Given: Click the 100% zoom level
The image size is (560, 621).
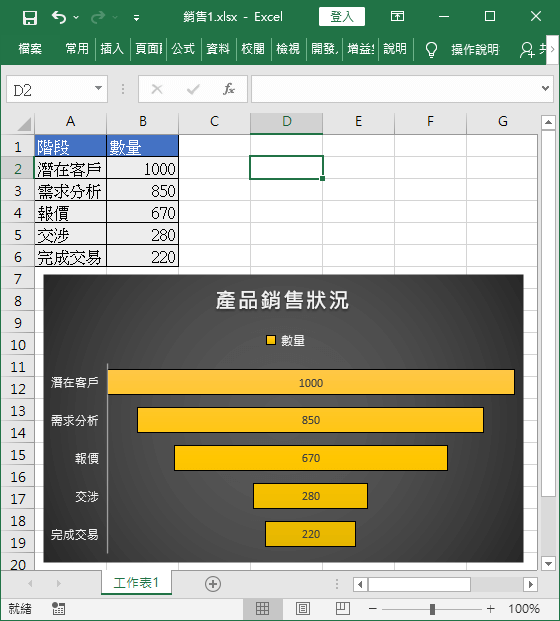Looking at the screenshot, I should (x=524, y=608).
